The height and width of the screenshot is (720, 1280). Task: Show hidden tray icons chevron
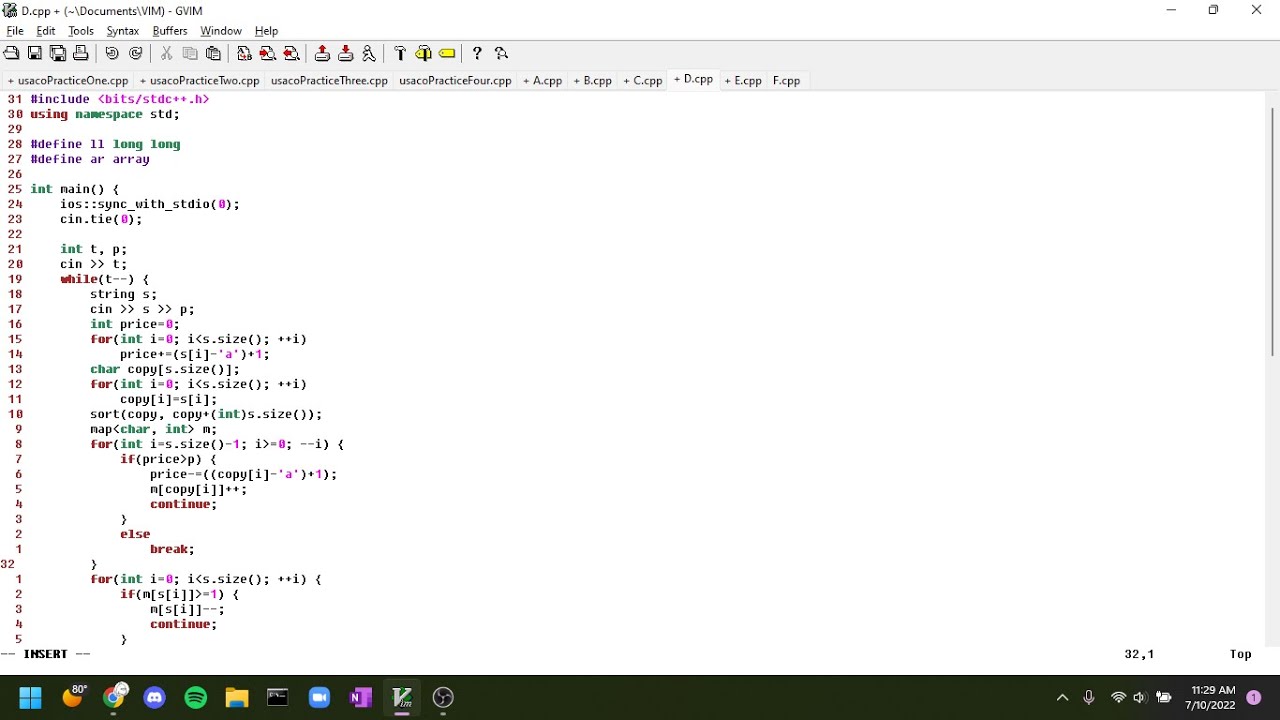pyautogui.click(x=1062, y=697)
